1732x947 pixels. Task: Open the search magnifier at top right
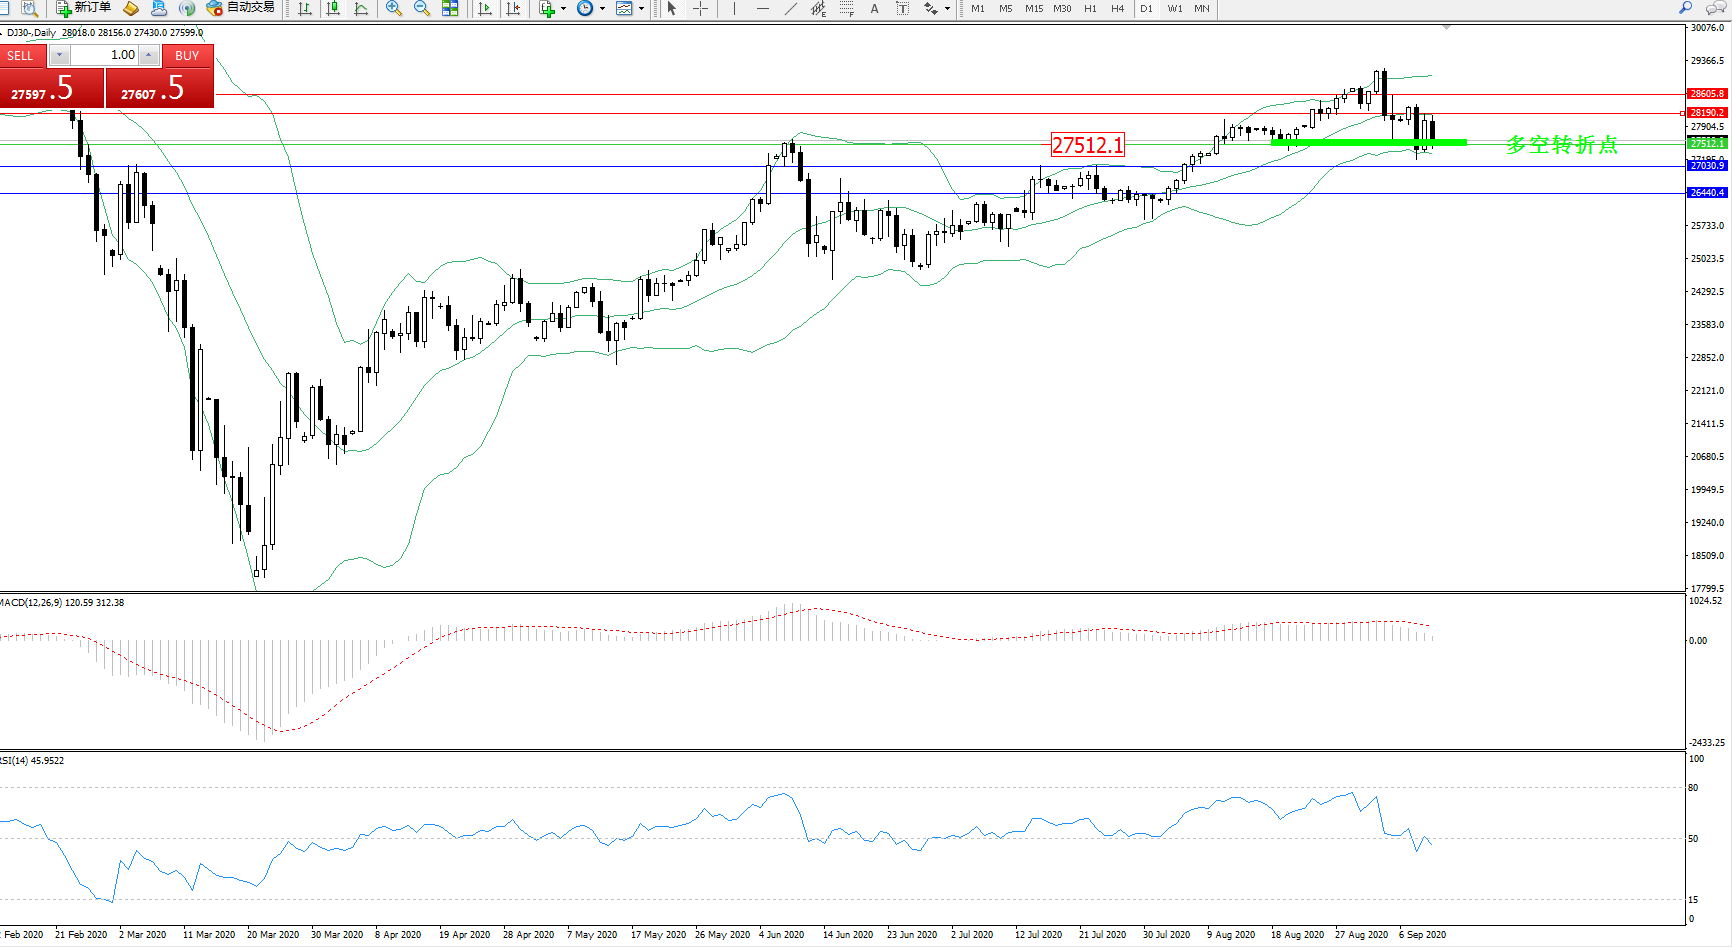click(x=1686, y=8)
